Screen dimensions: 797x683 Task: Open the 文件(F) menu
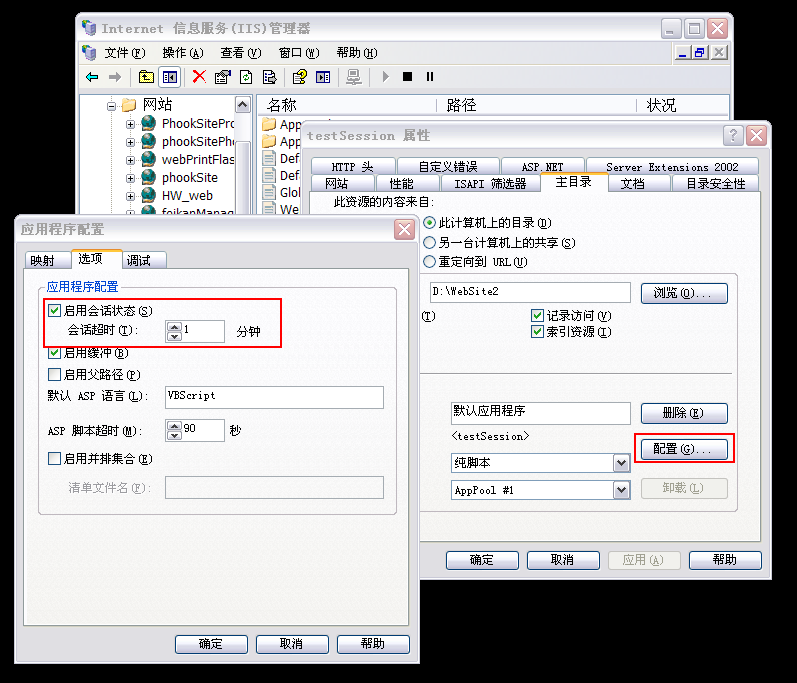click(125, 52)
